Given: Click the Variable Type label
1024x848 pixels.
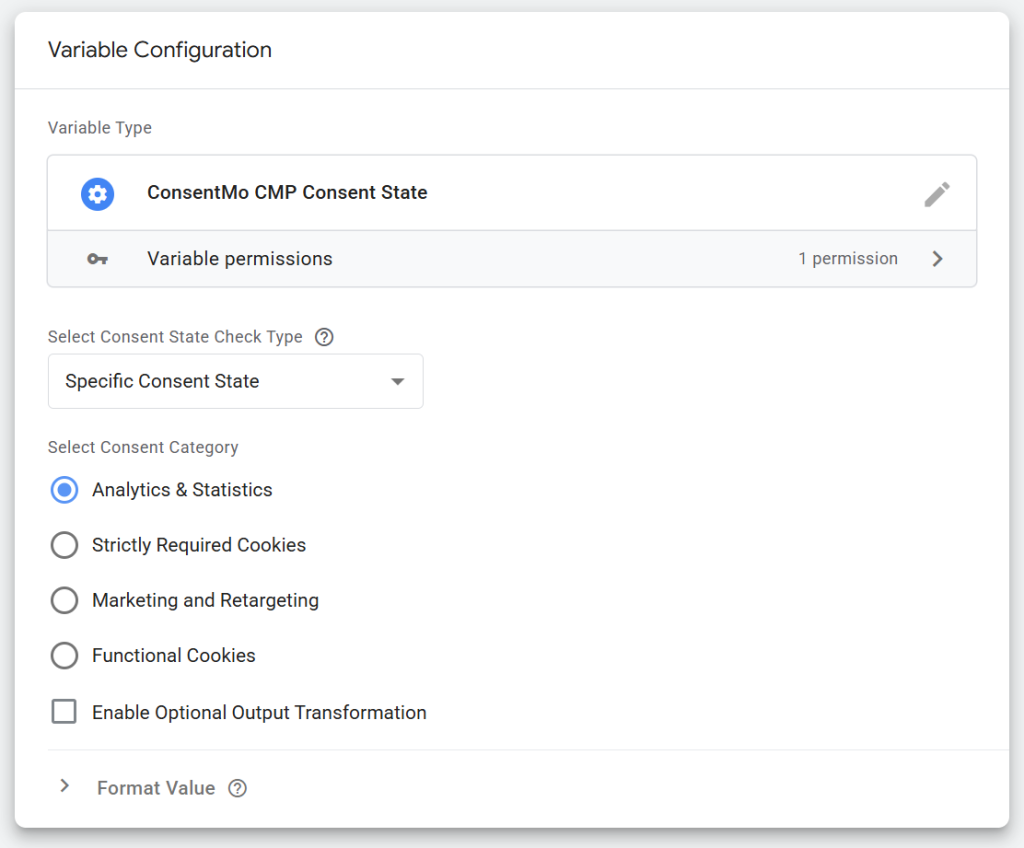Looking at the screenshot, I should [x=100, y=127].
